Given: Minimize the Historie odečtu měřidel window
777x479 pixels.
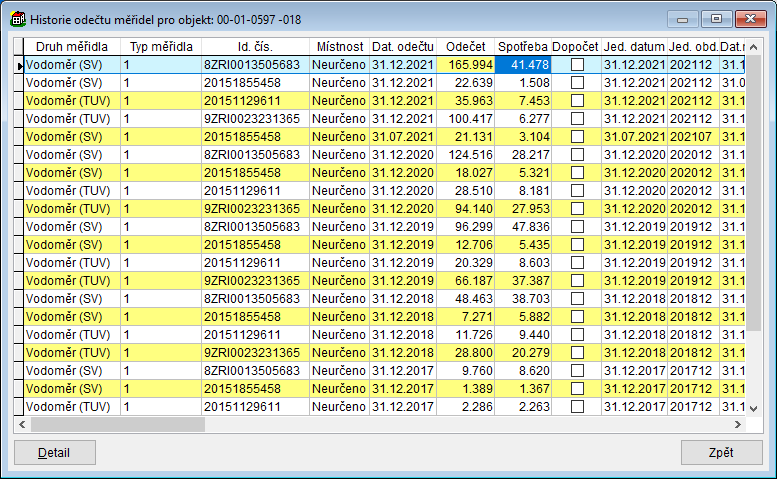Looking at the screenshot, I should [685, 18].
